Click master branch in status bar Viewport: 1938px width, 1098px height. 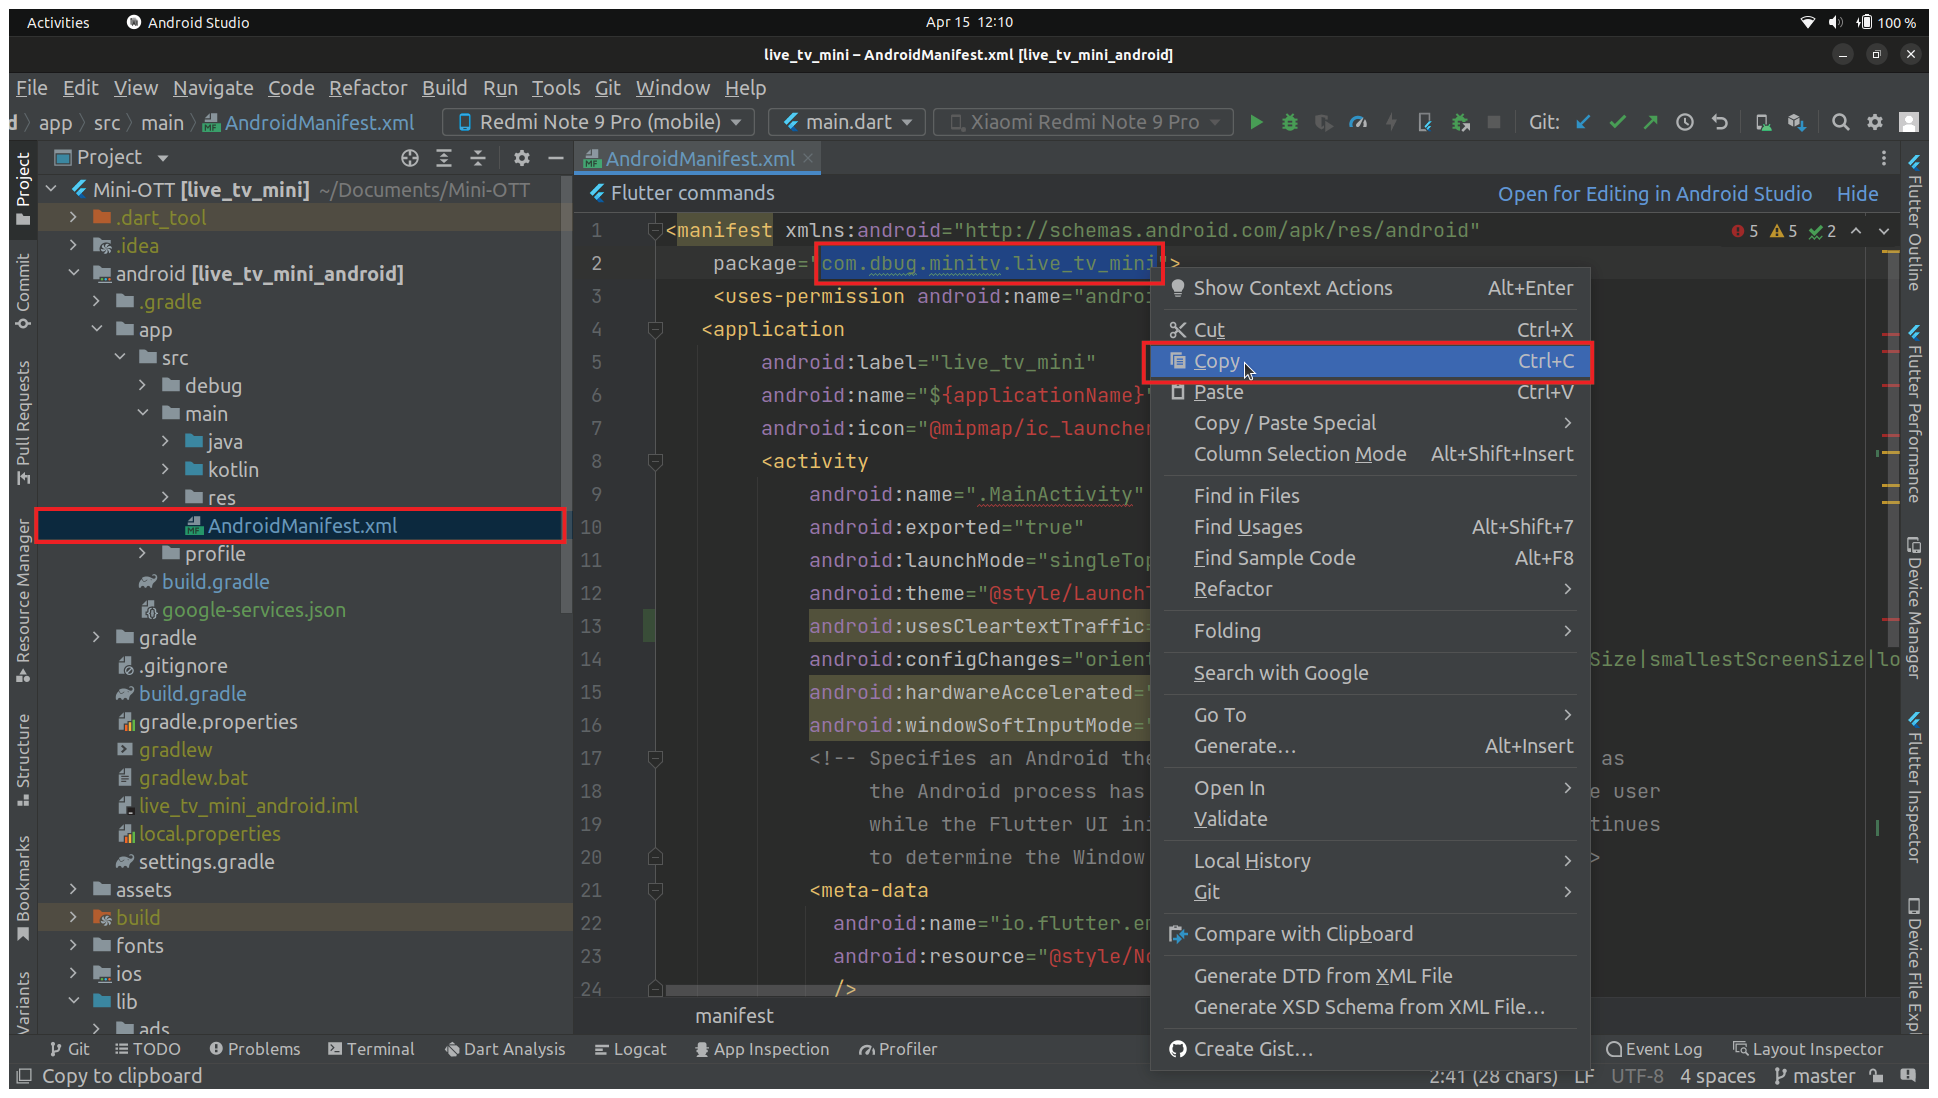(1814, 1076)
